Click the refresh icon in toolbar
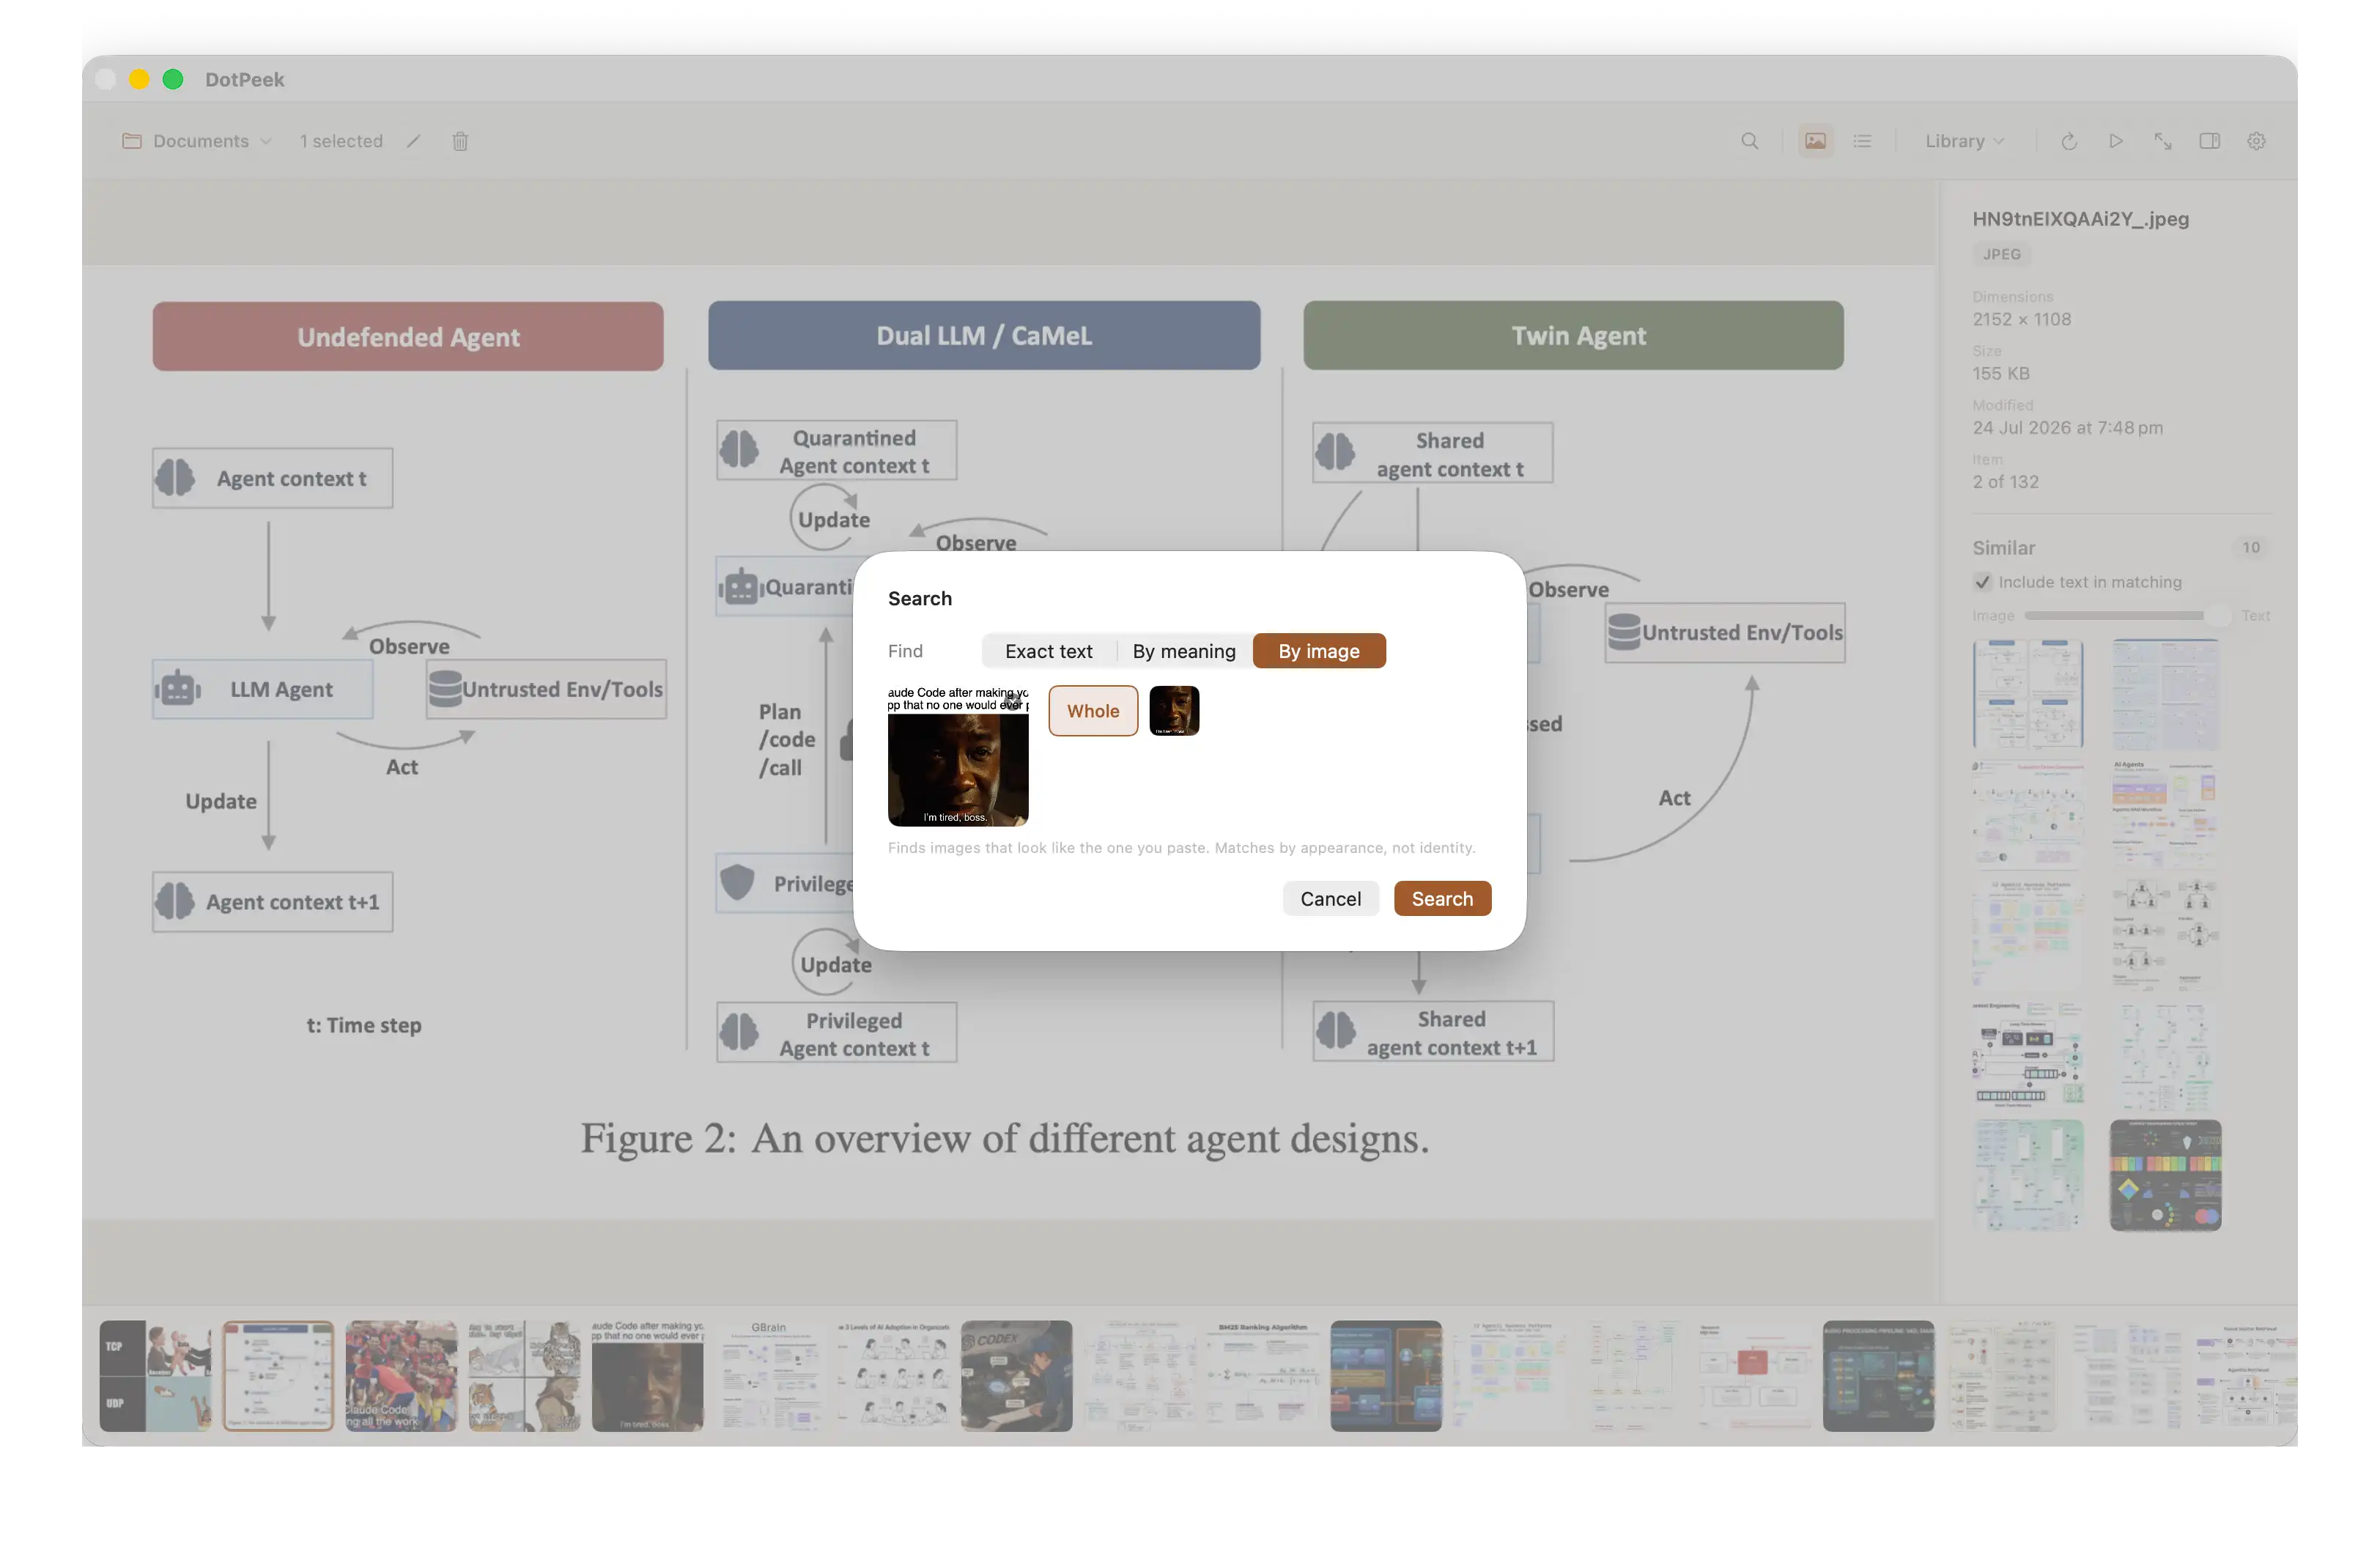This screenshot has height=1555, width=2380. pyautogui.click(x=2069, y=141)
